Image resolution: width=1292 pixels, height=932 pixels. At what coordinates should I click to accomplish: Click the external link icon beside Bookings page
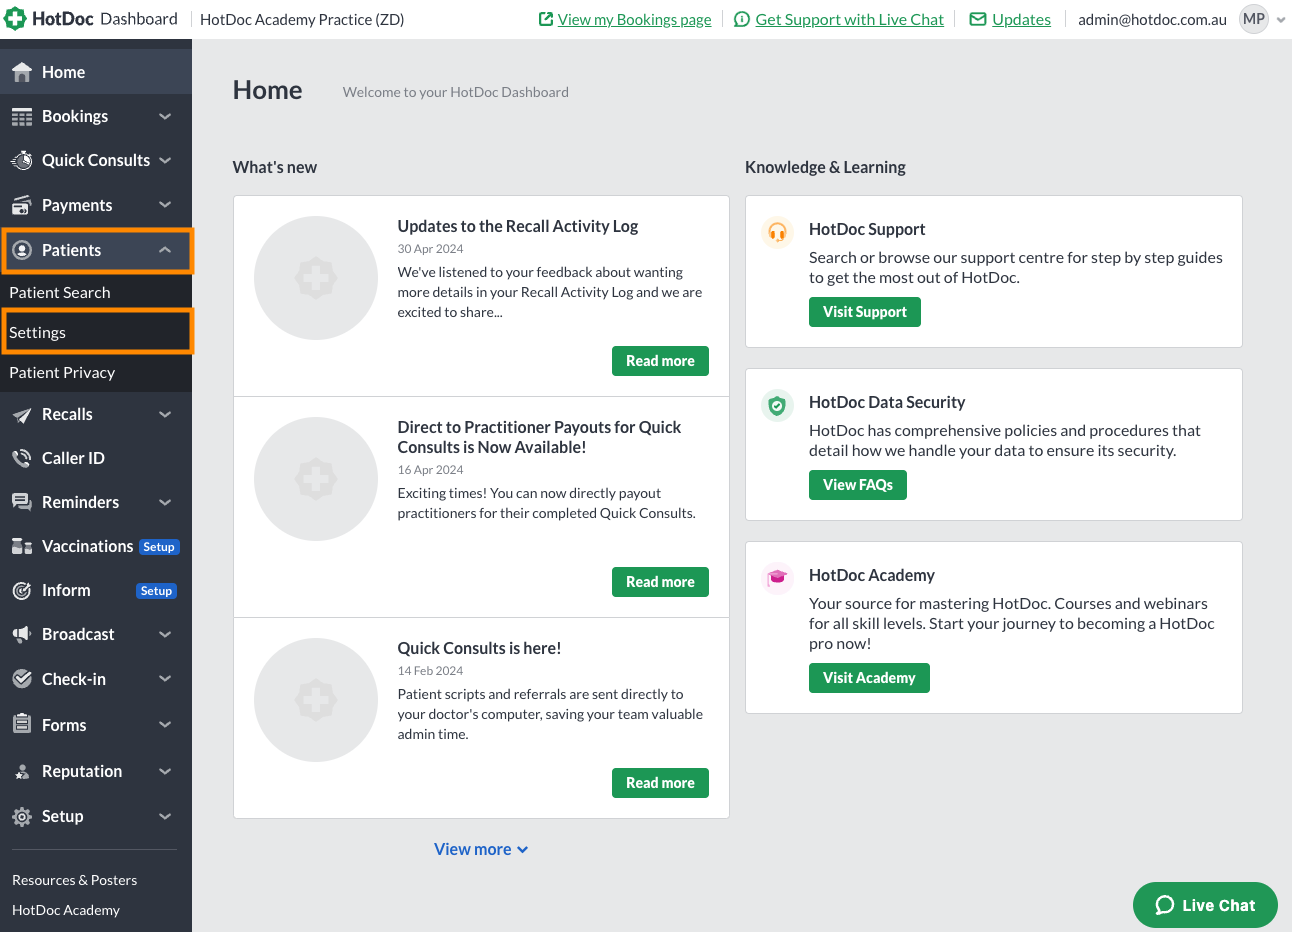tap(546, 19)
